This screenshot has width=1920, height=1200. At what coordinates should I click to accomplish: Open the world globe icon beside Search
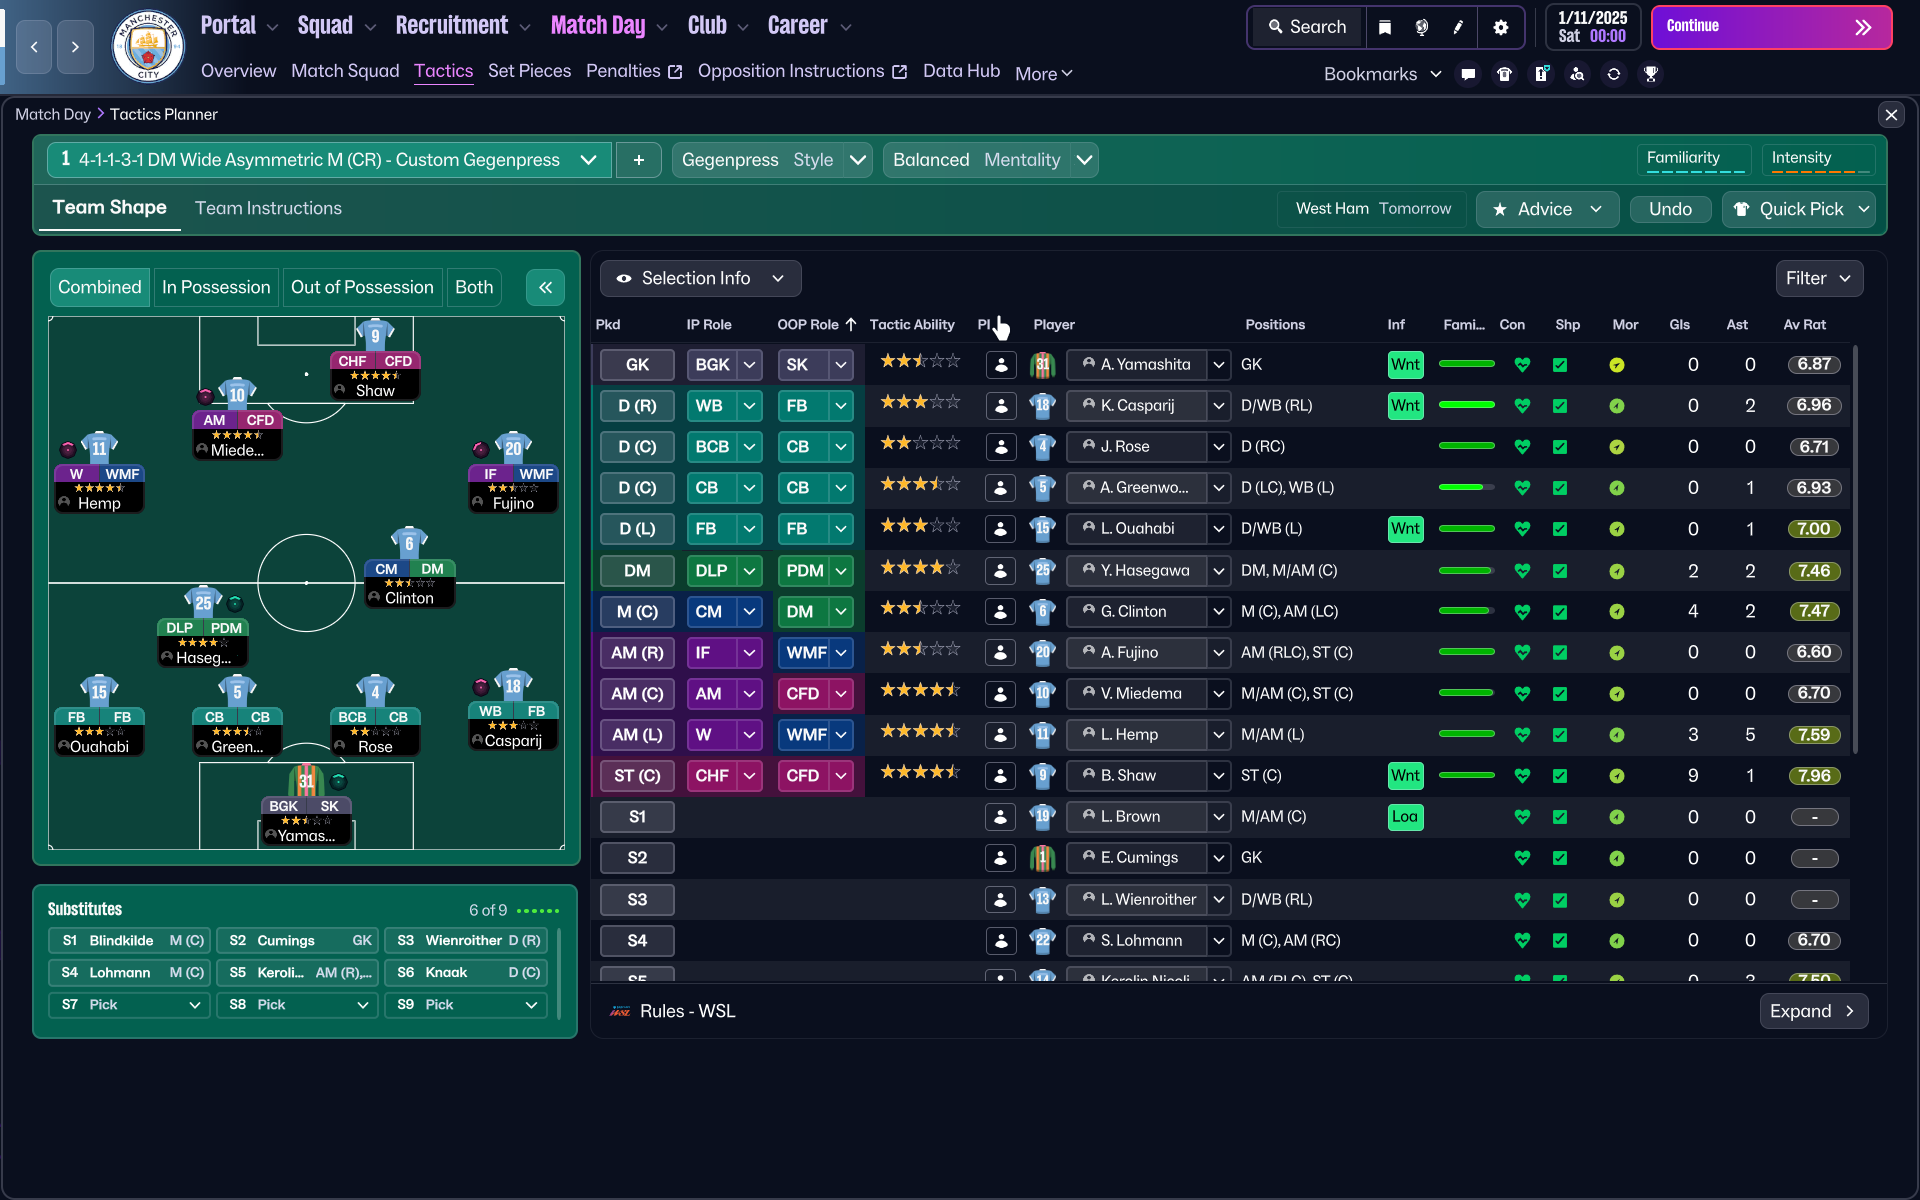pyautogui.click(x=1421, y=28)
